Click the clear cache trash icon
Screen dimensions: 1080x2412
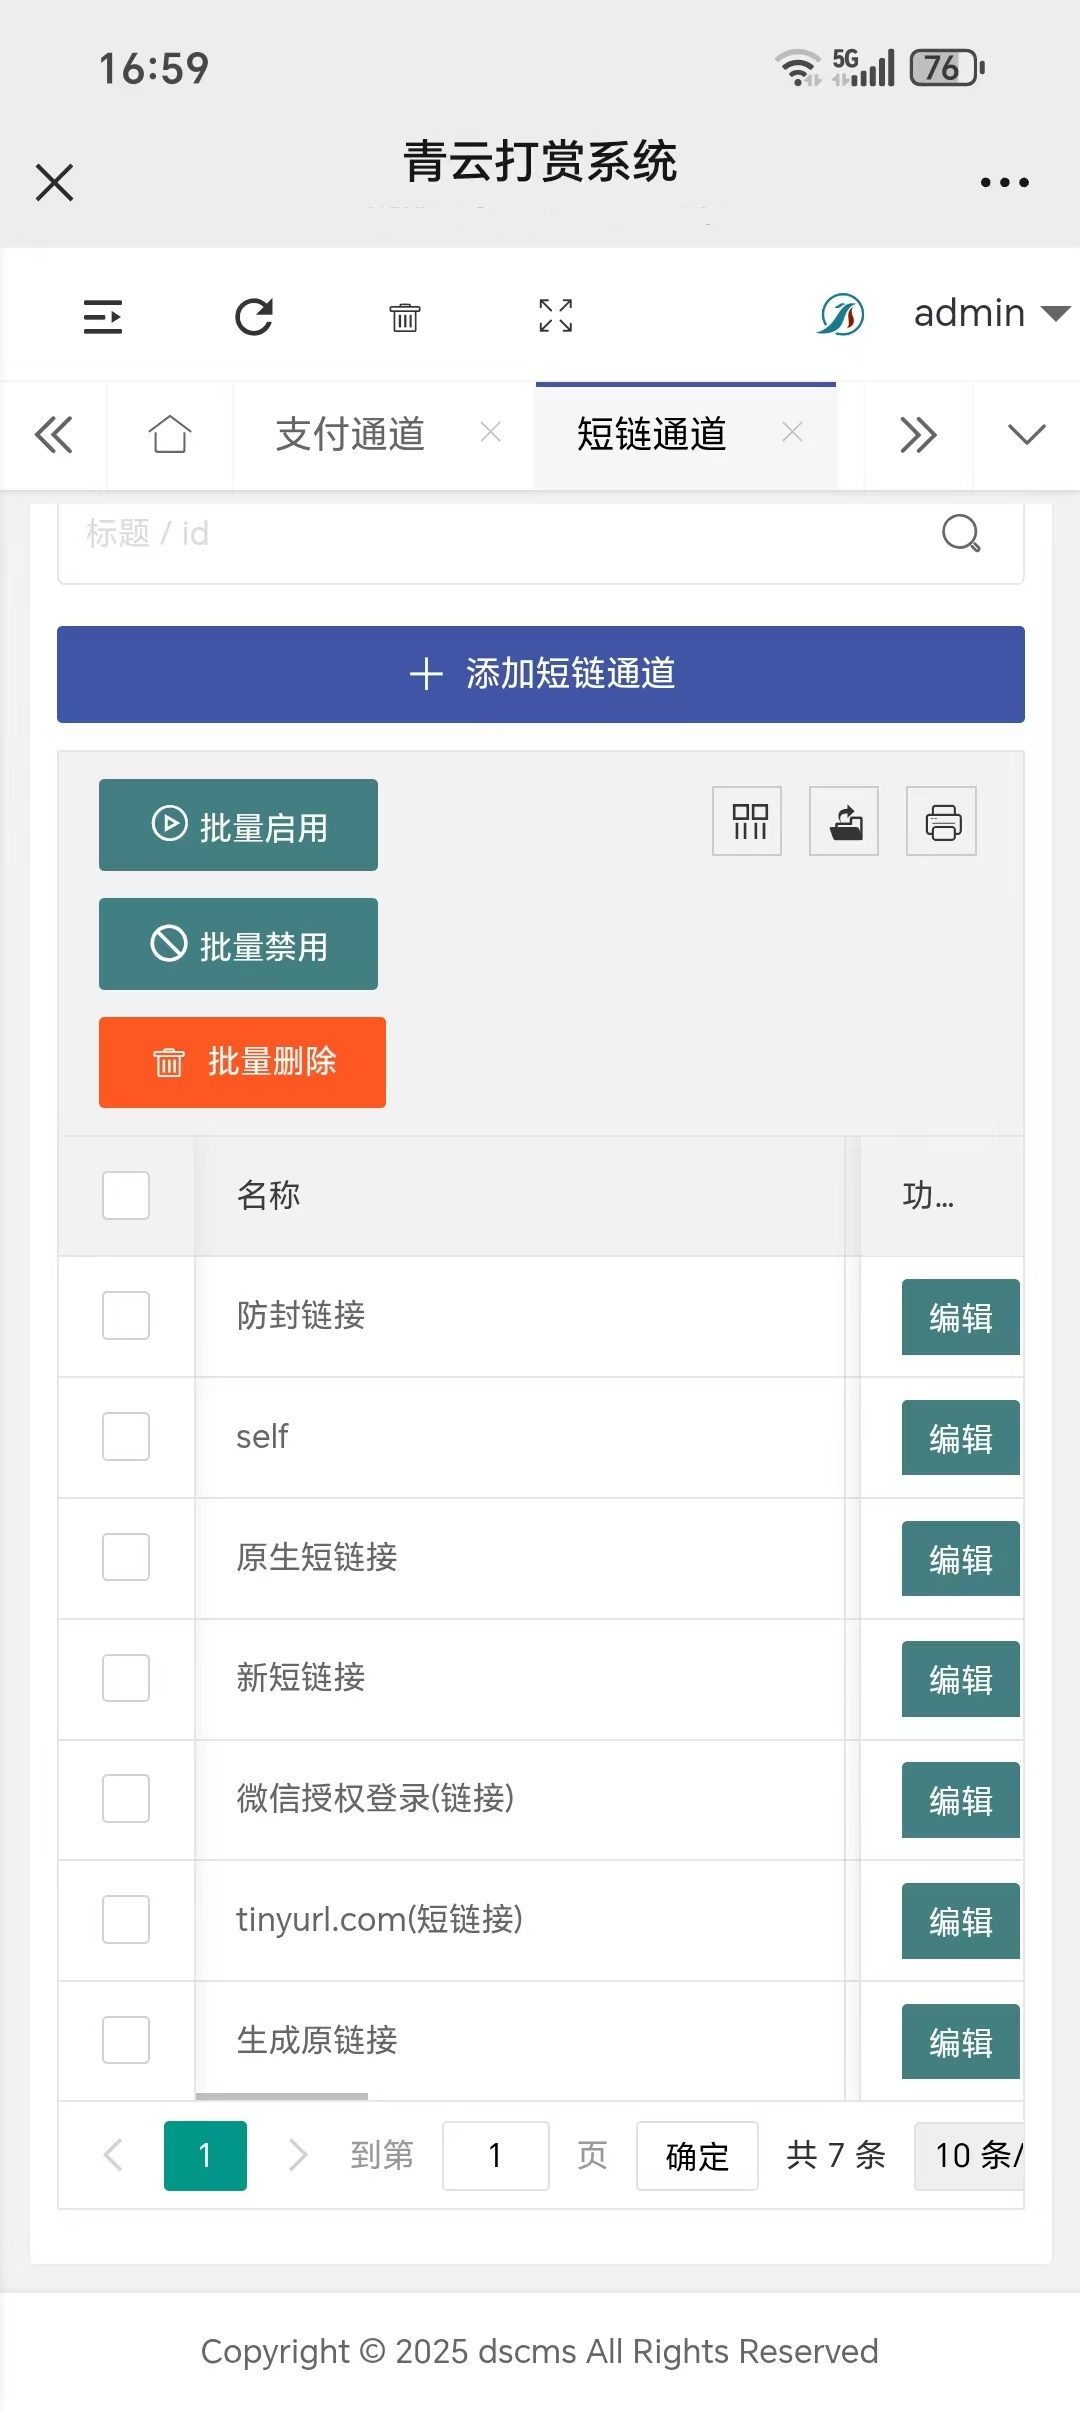[405, 317]
